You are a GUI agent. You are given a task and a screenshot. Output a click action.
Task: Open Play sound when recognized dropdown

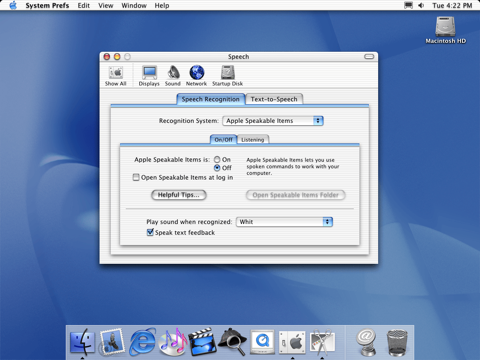tap(284, 222)
